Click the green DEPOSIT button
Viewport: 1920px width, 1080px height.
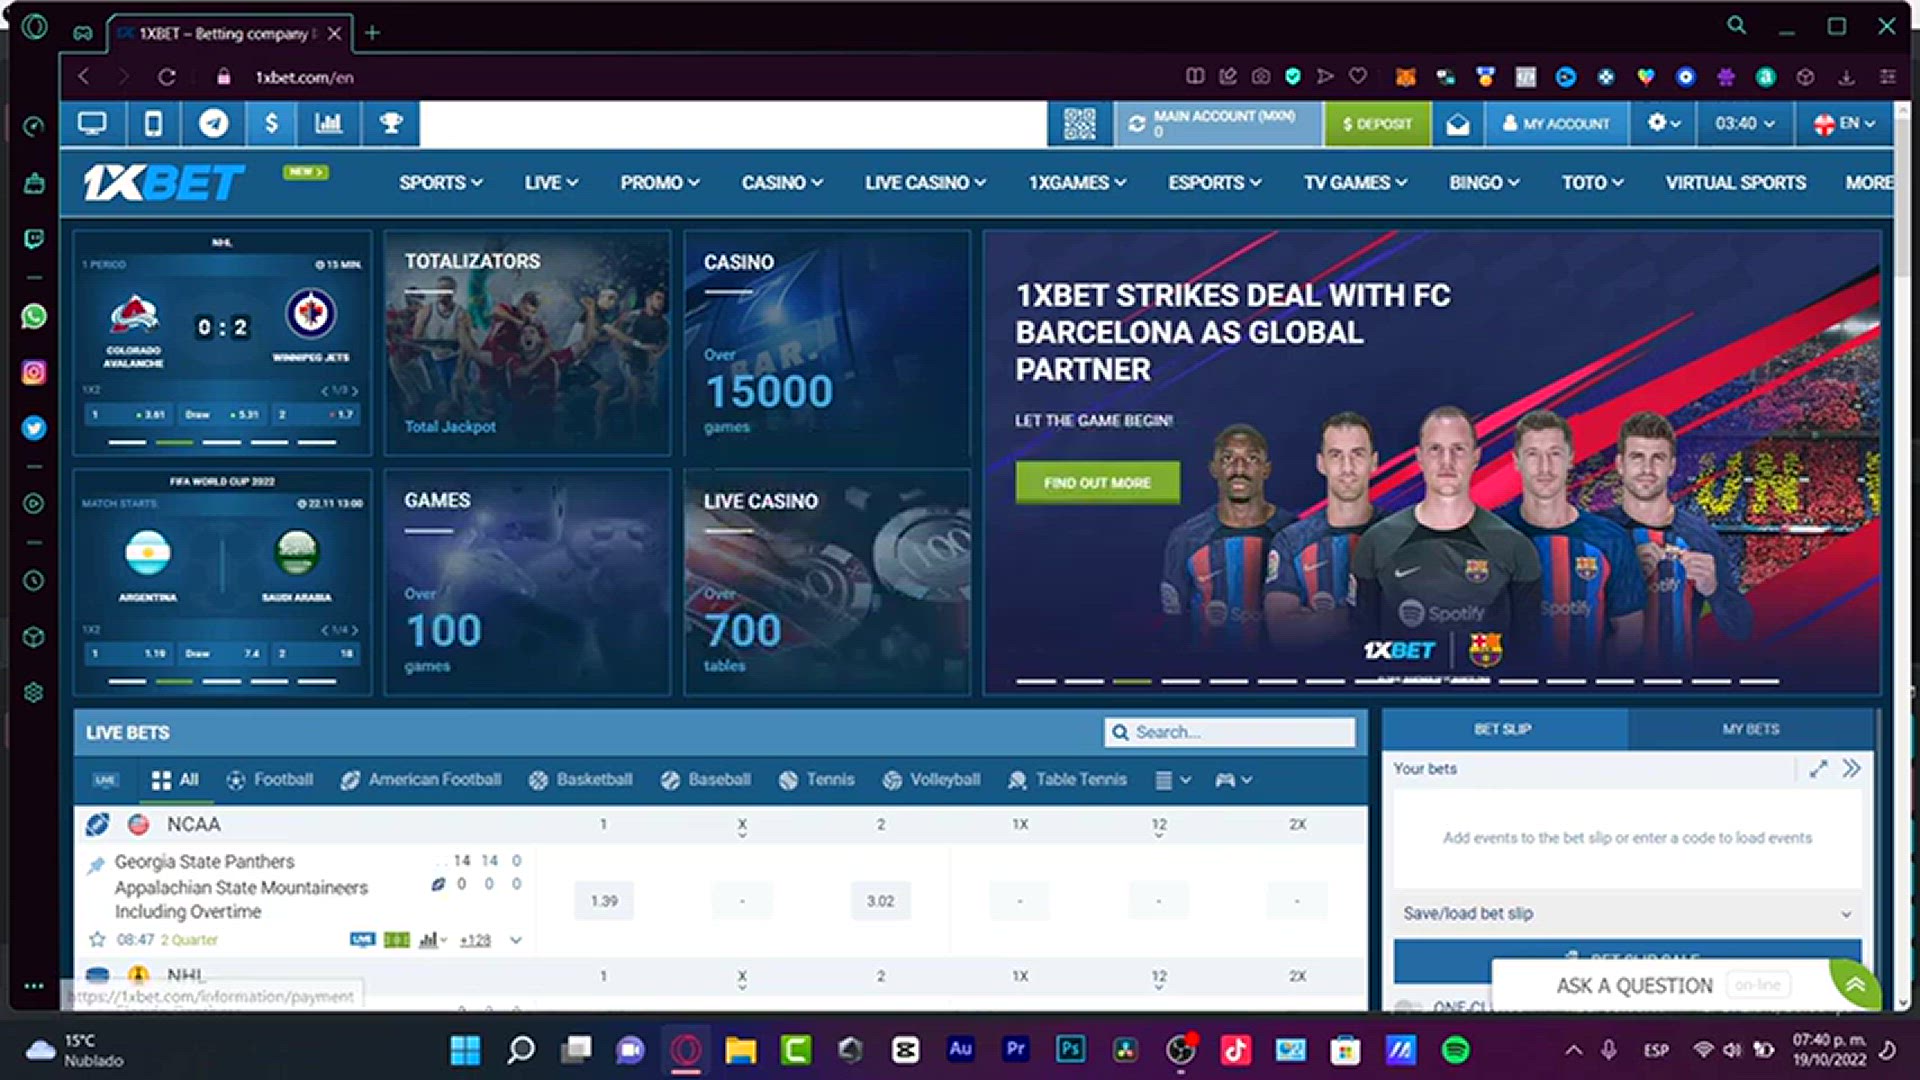(1377, 124)
